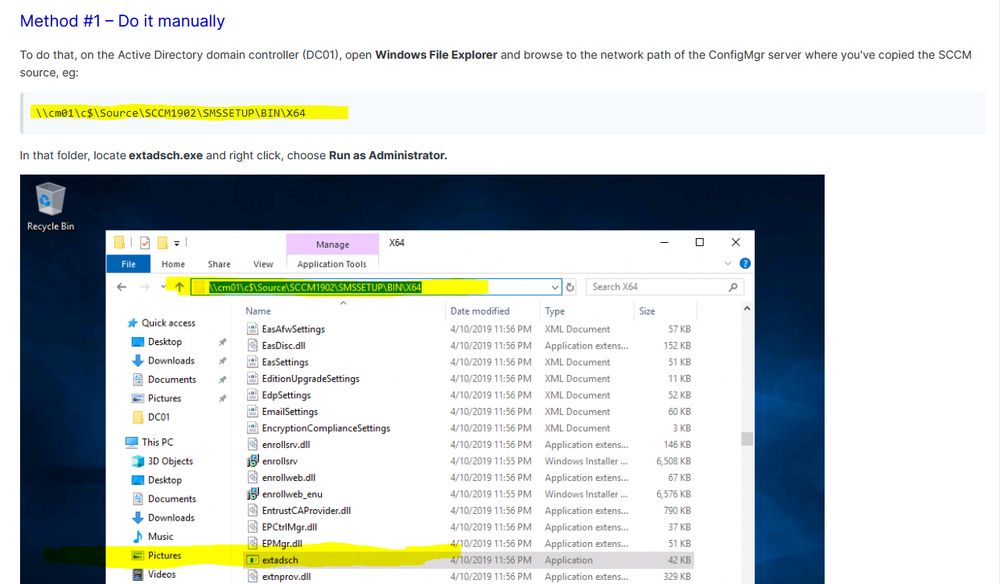
Task: Select the EasSettings file icon
Action: click(x=253, y=362)
